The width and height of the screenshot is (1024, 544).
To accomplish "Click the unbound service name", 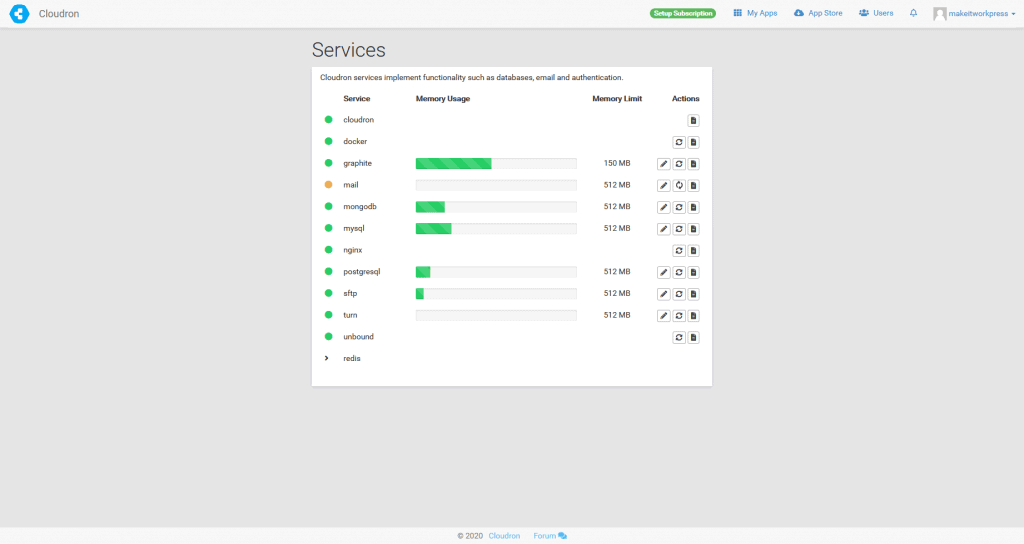I will click(x=359, y=337).
